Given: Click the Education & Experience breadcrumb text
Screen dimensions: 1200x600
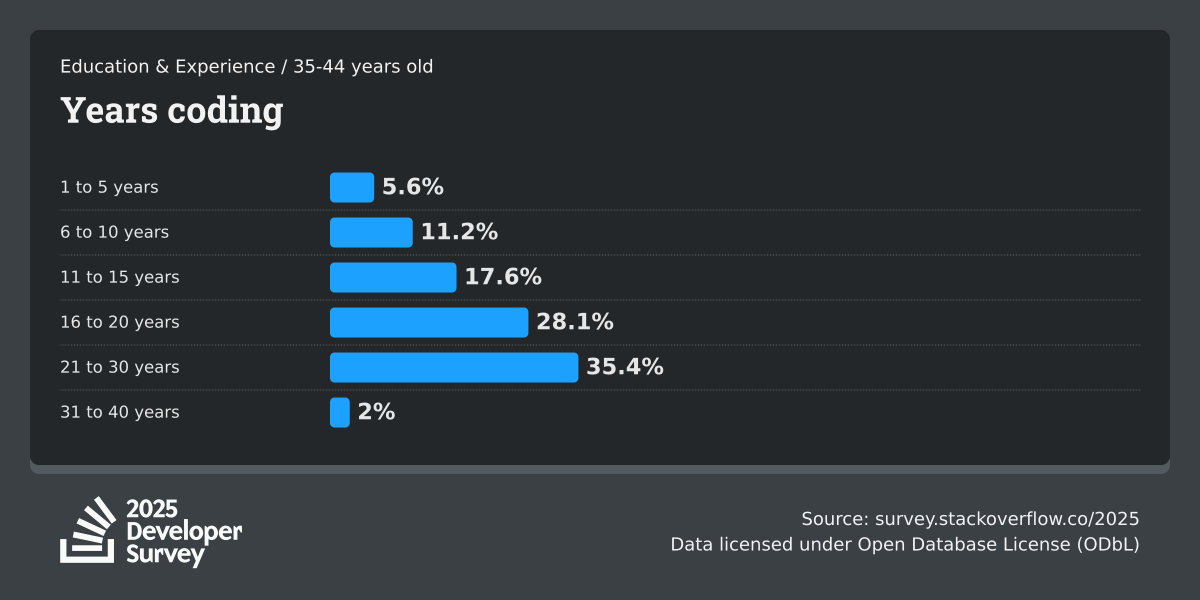Looking at the screenshot, I should (x=167, y=67).
